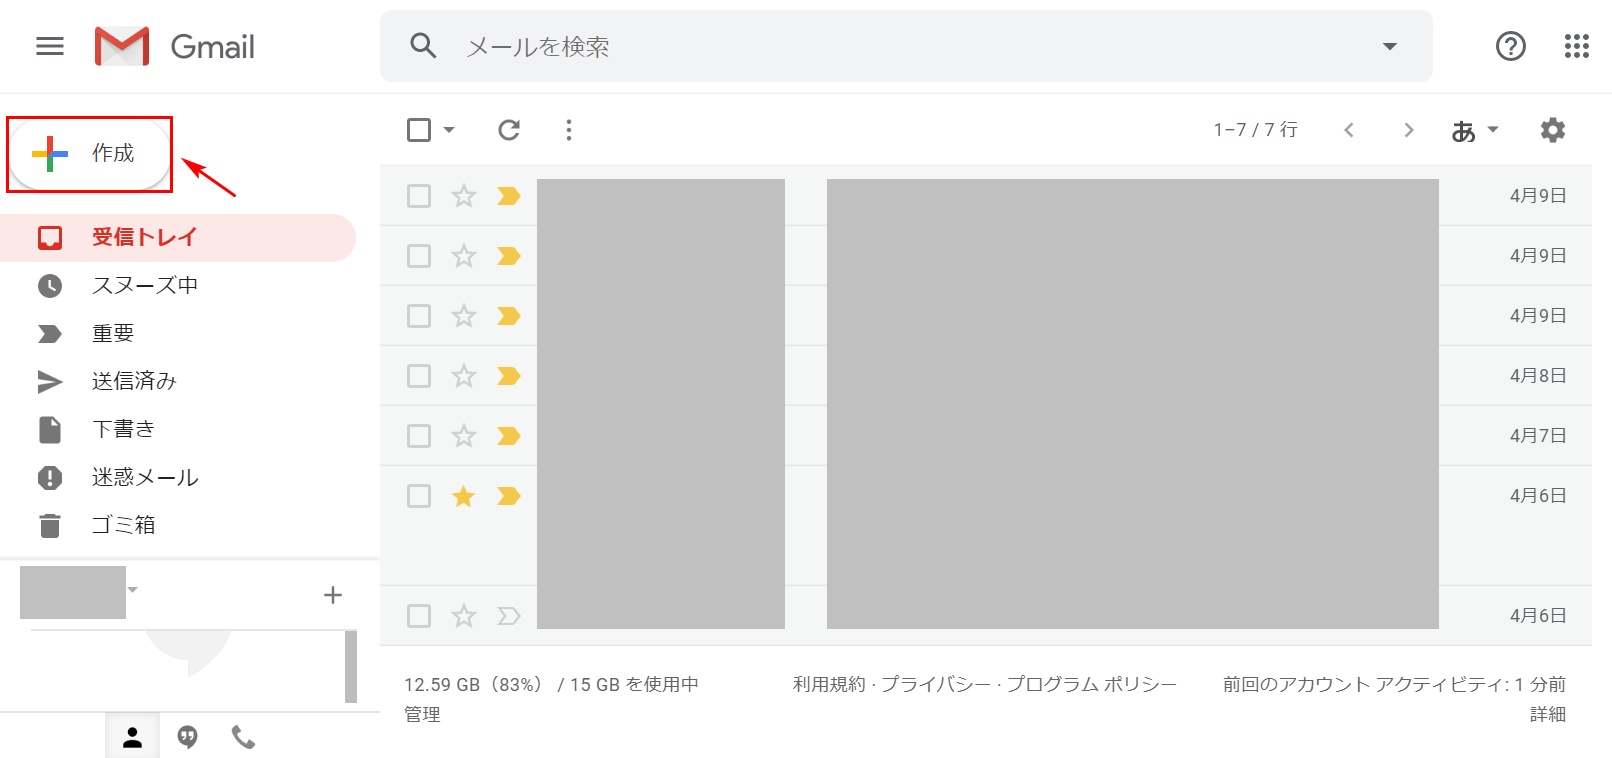
Task: Click the search magnifier icon
Action: pos(423,45)
